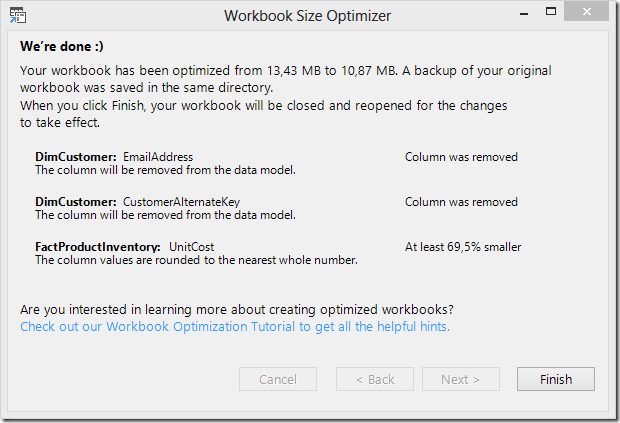Click the disabled Cancel button
Screen dimensions: 620x423
(x=278, y=379)
